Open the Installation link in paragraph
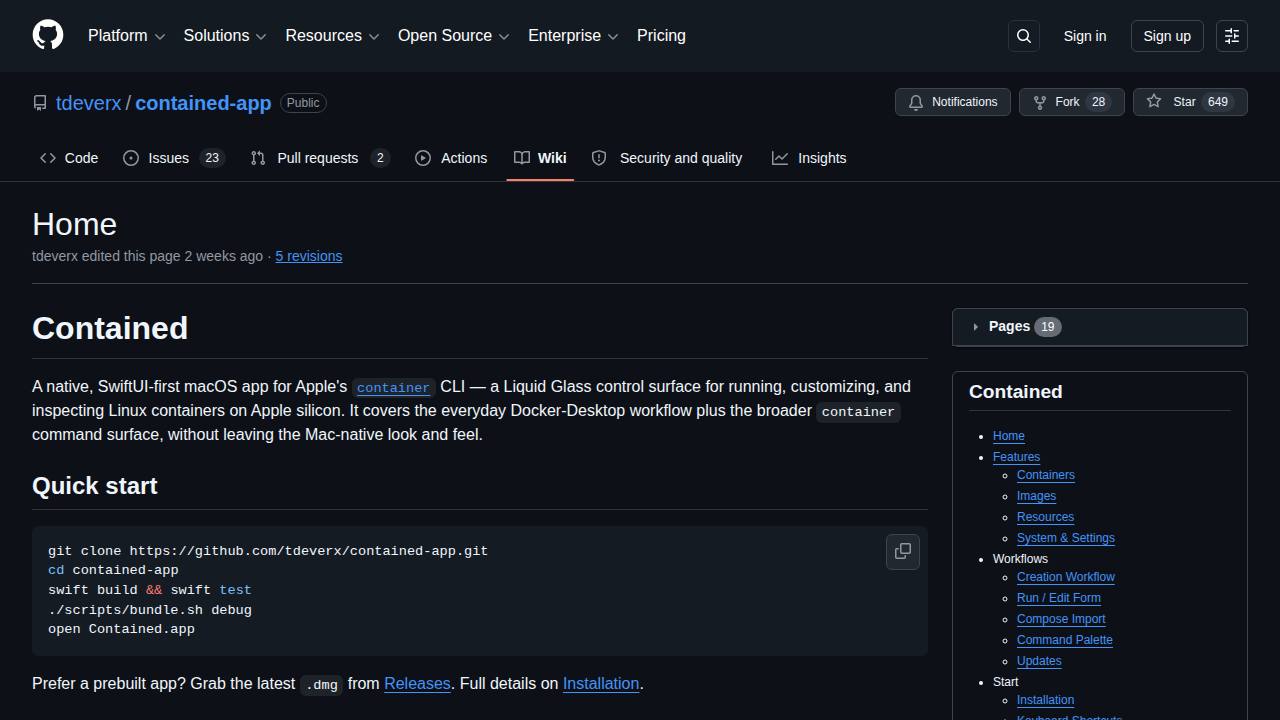 point(601,684)
